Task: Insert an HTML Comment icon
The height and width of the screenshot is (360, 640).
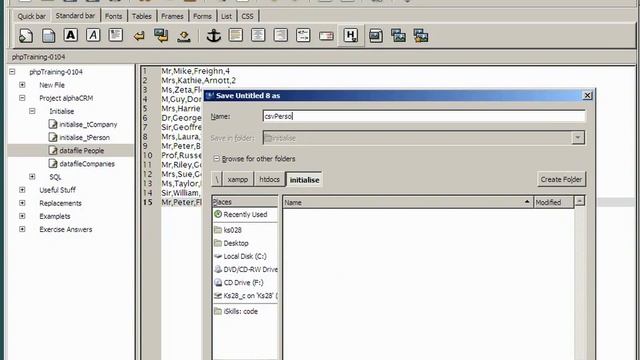Action: click(x=303, y=35)
